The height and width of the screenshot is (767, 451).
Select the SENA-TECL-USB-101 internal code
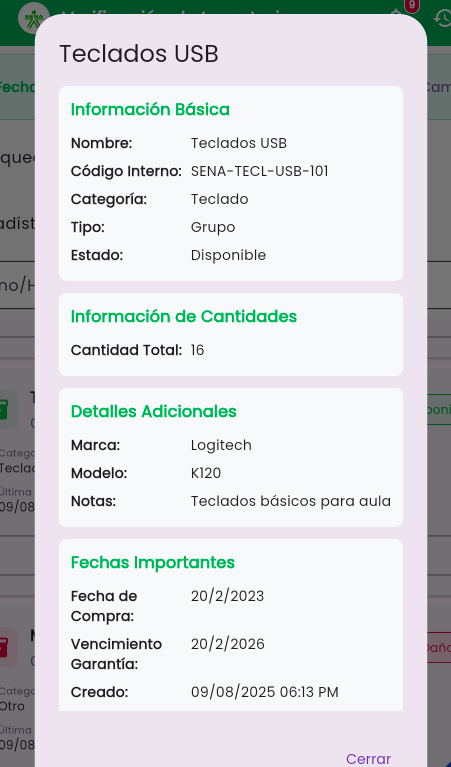tap(260, 171)
